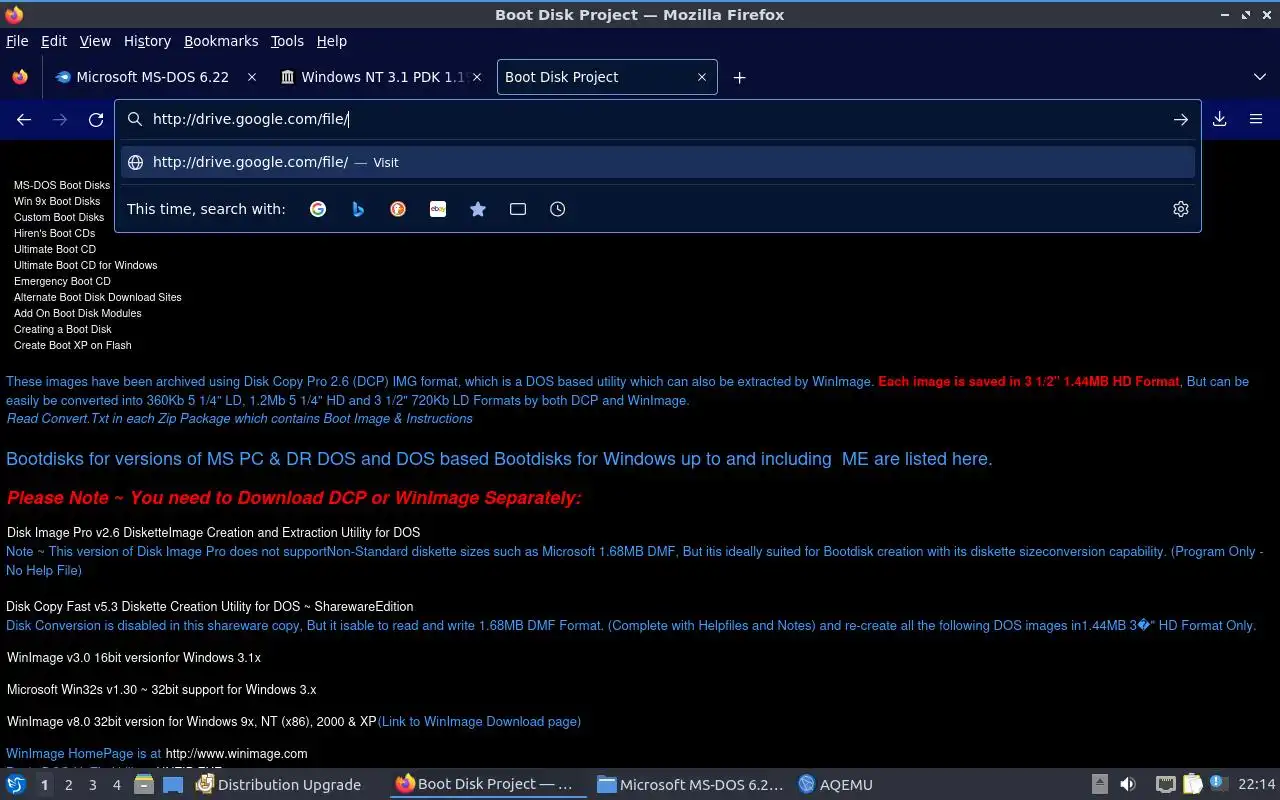Open the Win 9x Boot Disks link
The image size is (1280, 800).
pos(57,201)
